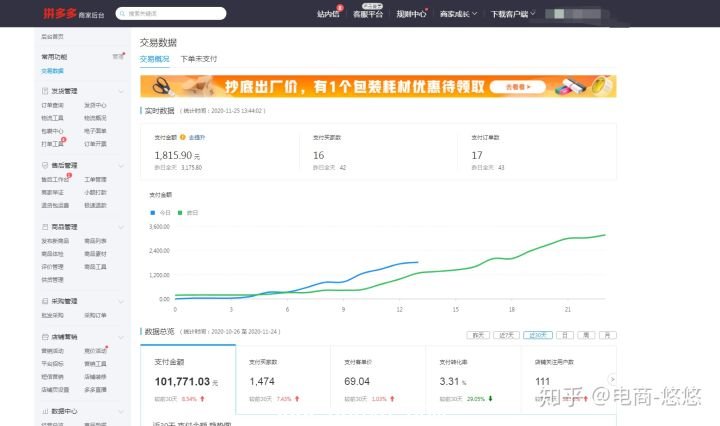Select the 支付买家数 overview card tab
This screenshot has height=426, width=720.
point(283,379)
